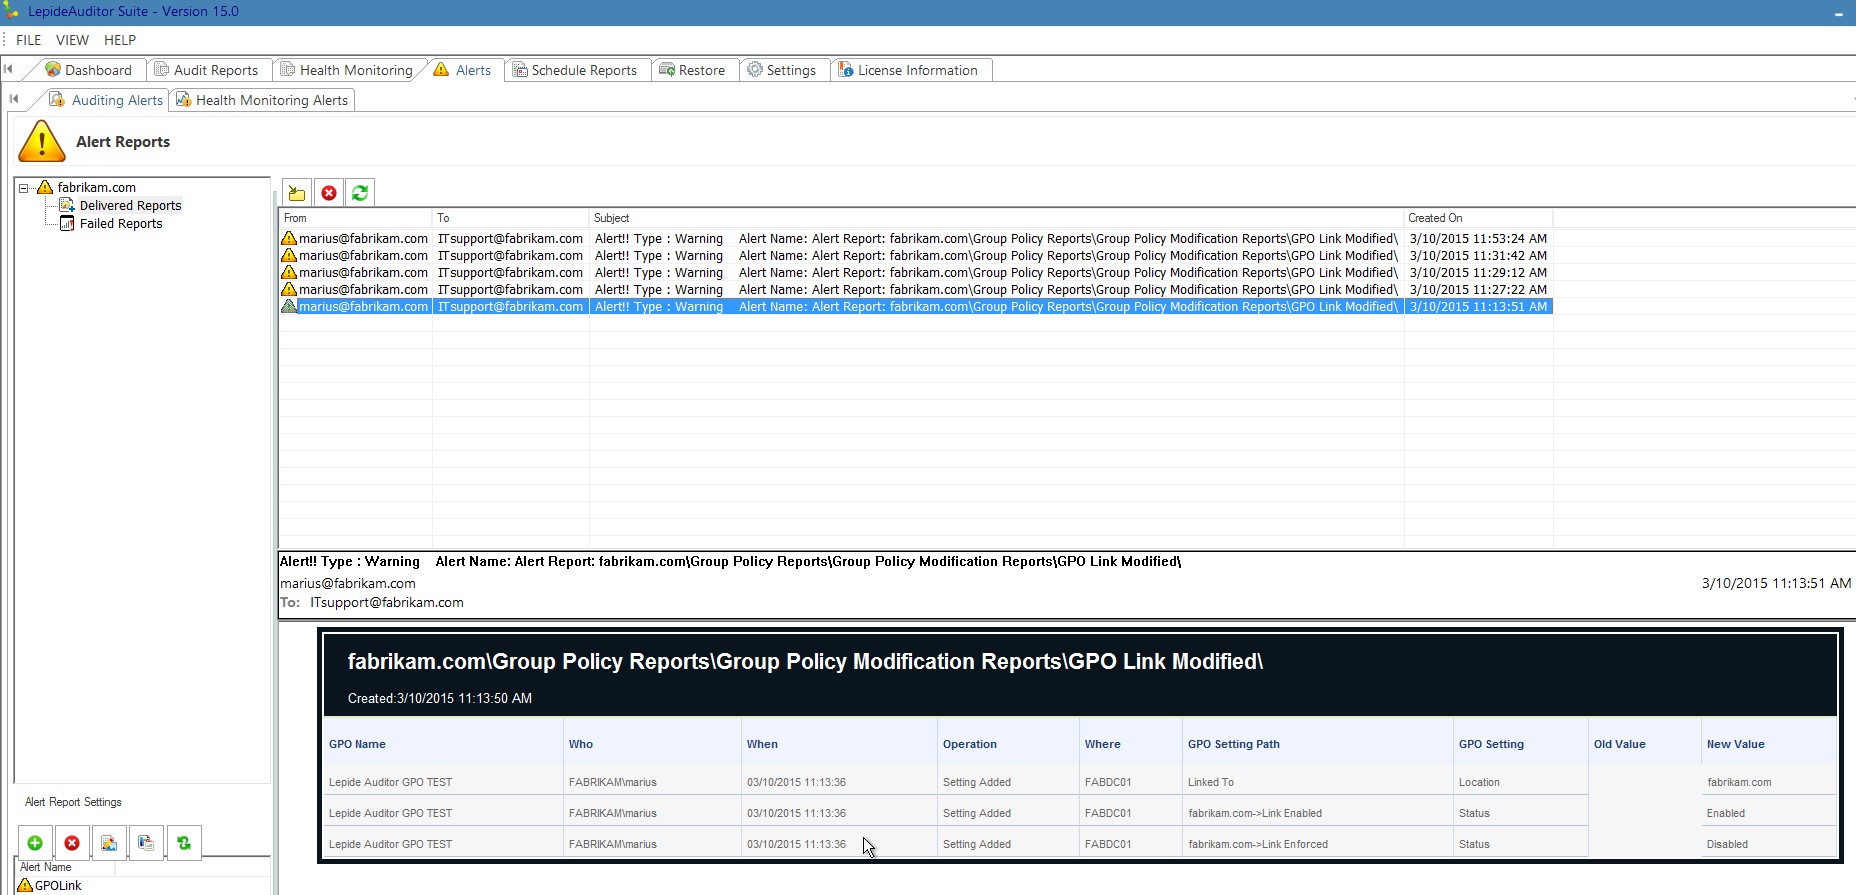
Task: Click the copy alert report icon
Action: coord(146,843)
